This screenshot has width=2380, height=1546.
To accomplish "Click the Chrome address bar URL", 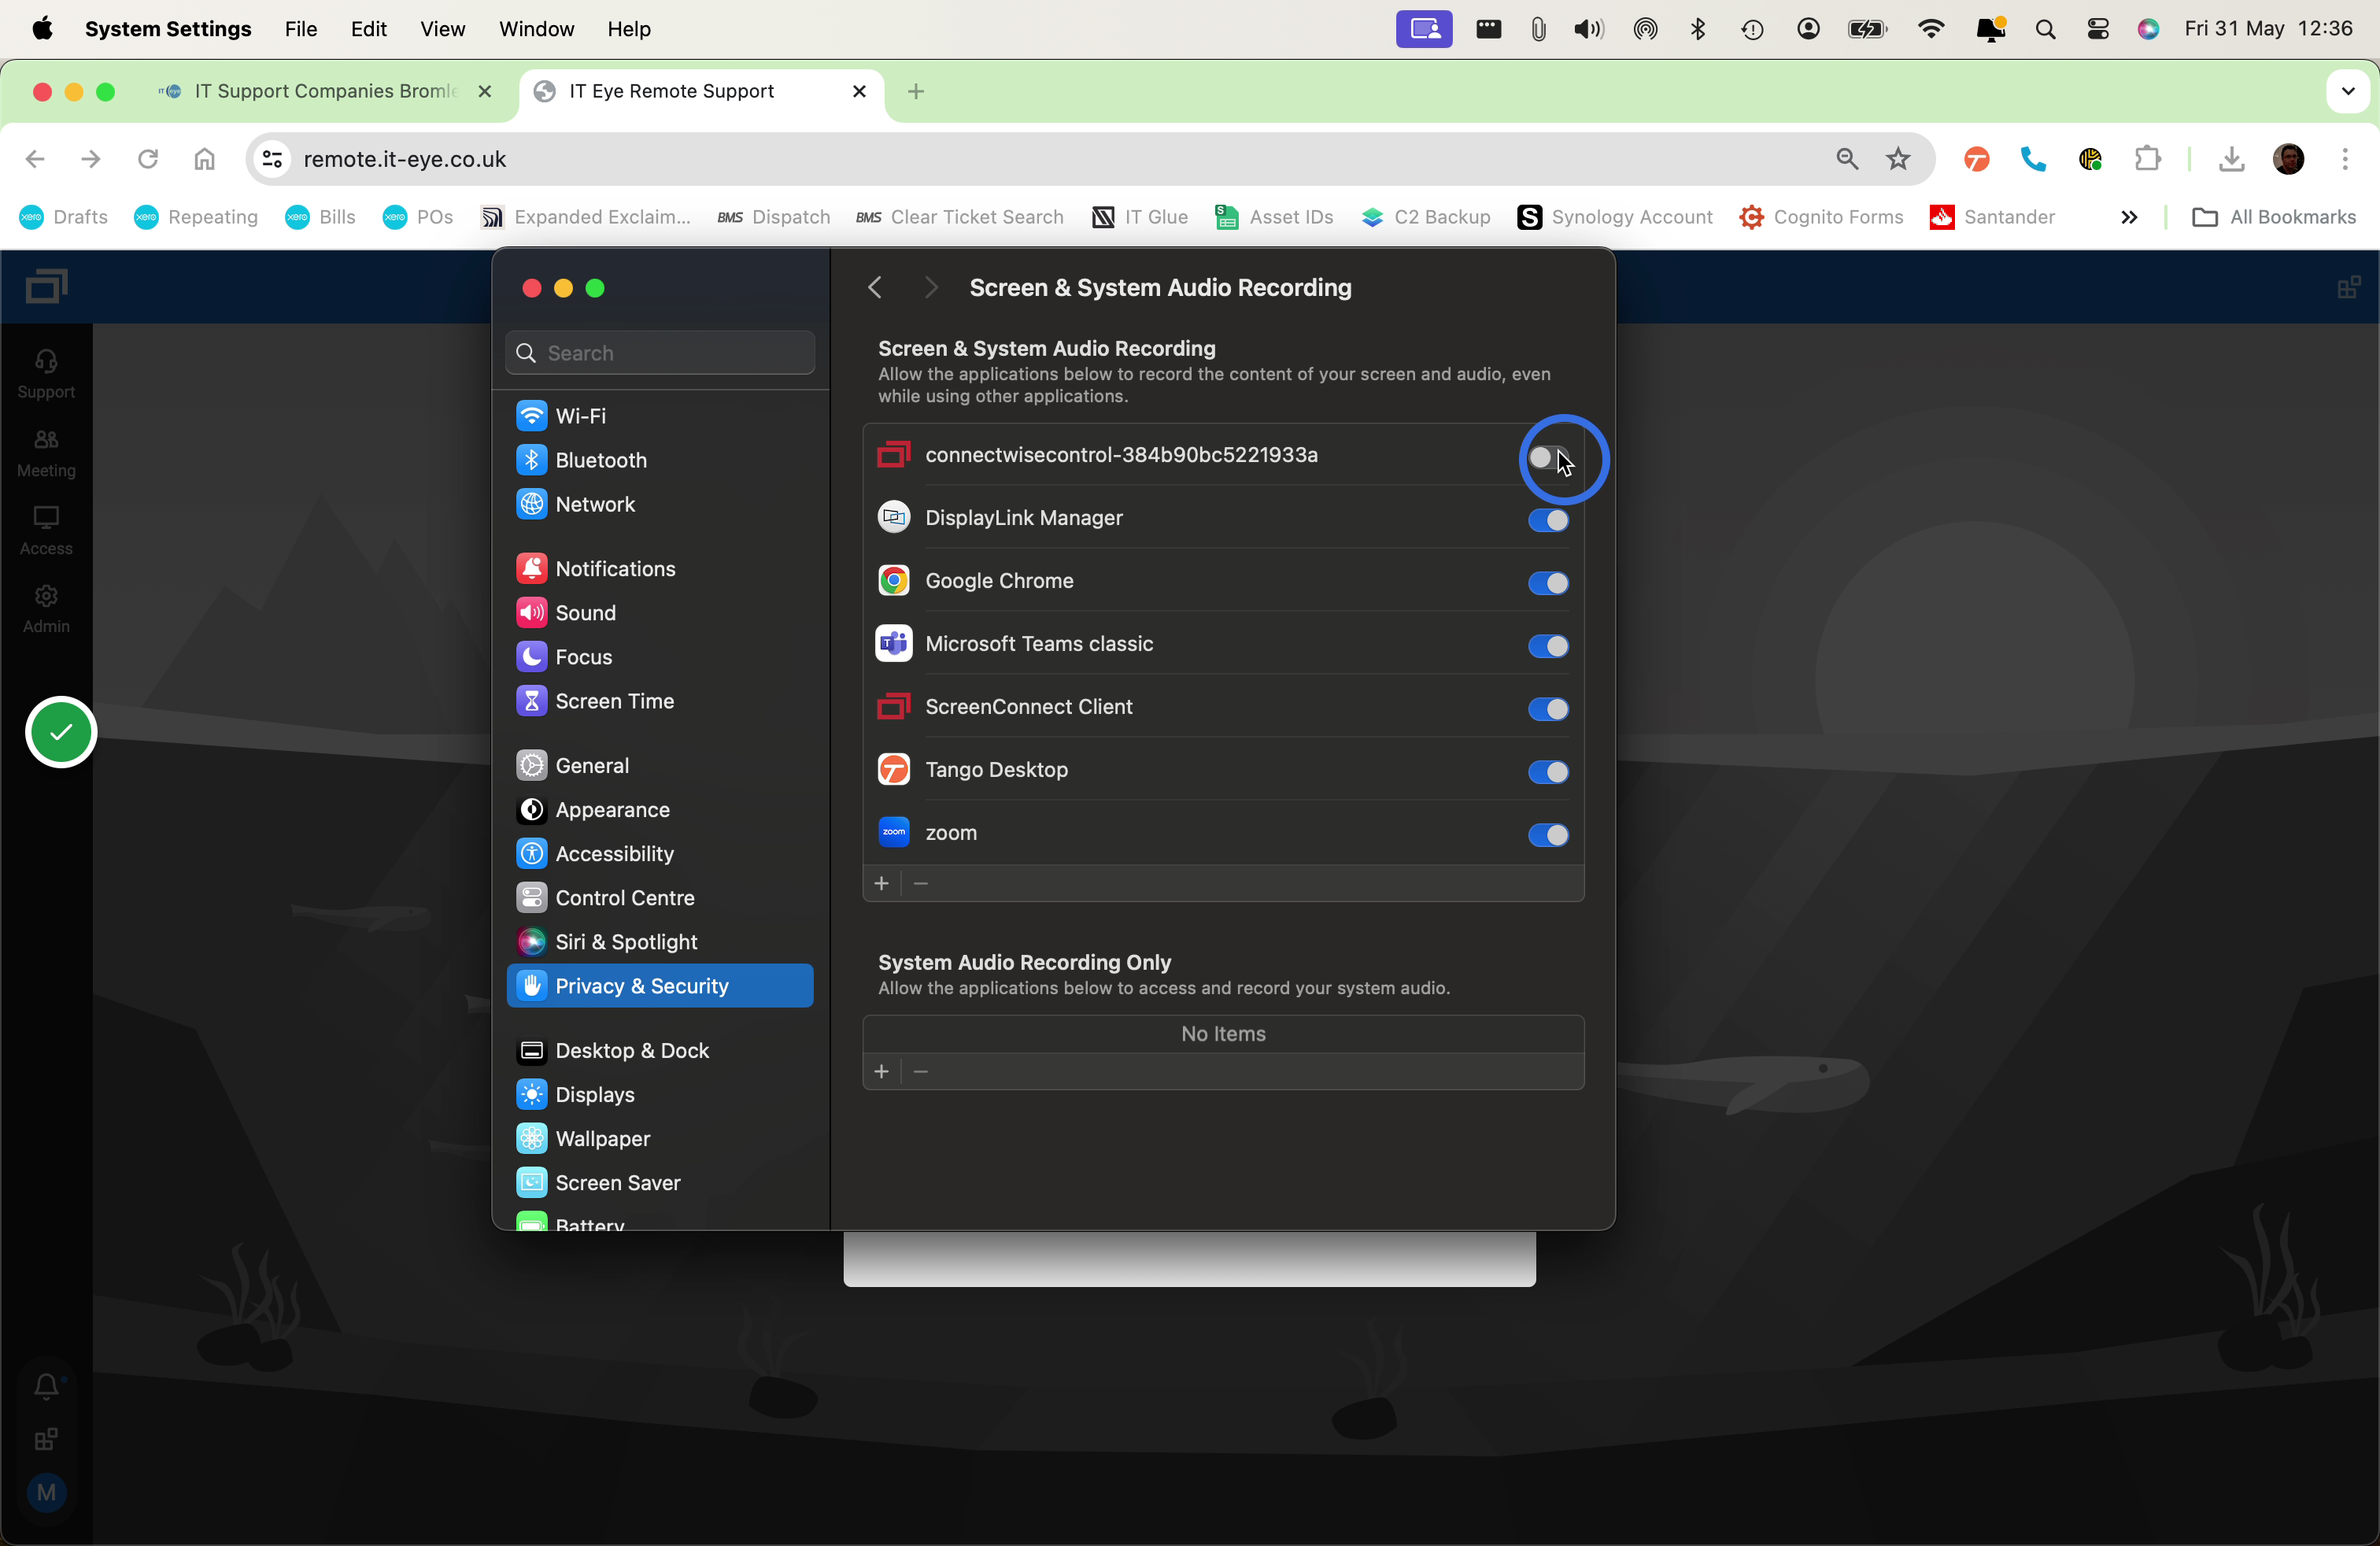I will [x=404, y=159].
